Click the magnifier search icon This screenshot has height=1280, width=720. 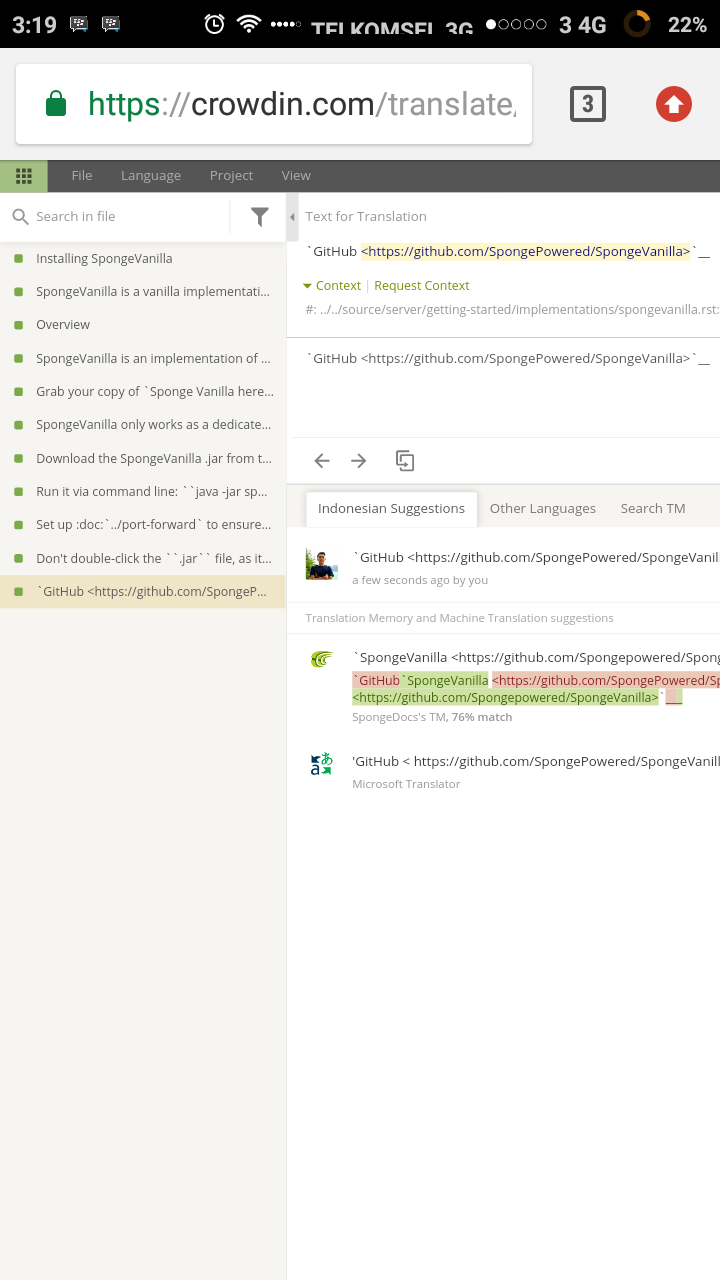(x=20, y=216)
